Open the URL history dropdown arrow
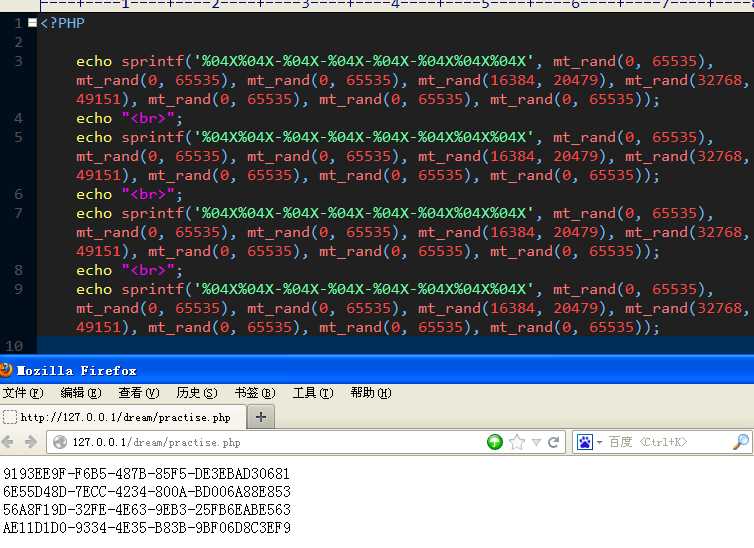754x548 pixels. click(x=537, y=442)
